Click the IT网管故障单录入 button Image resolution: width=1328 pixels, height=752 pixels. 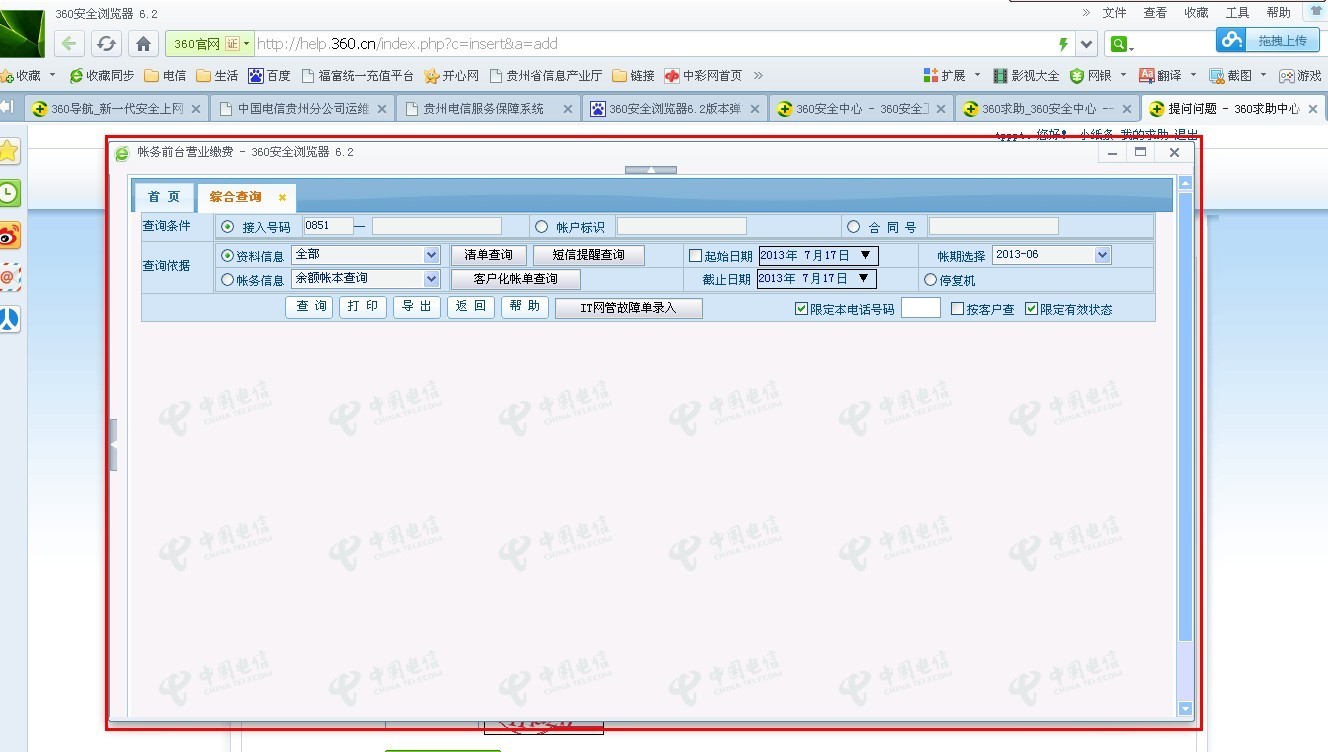[x=628, y=309]
